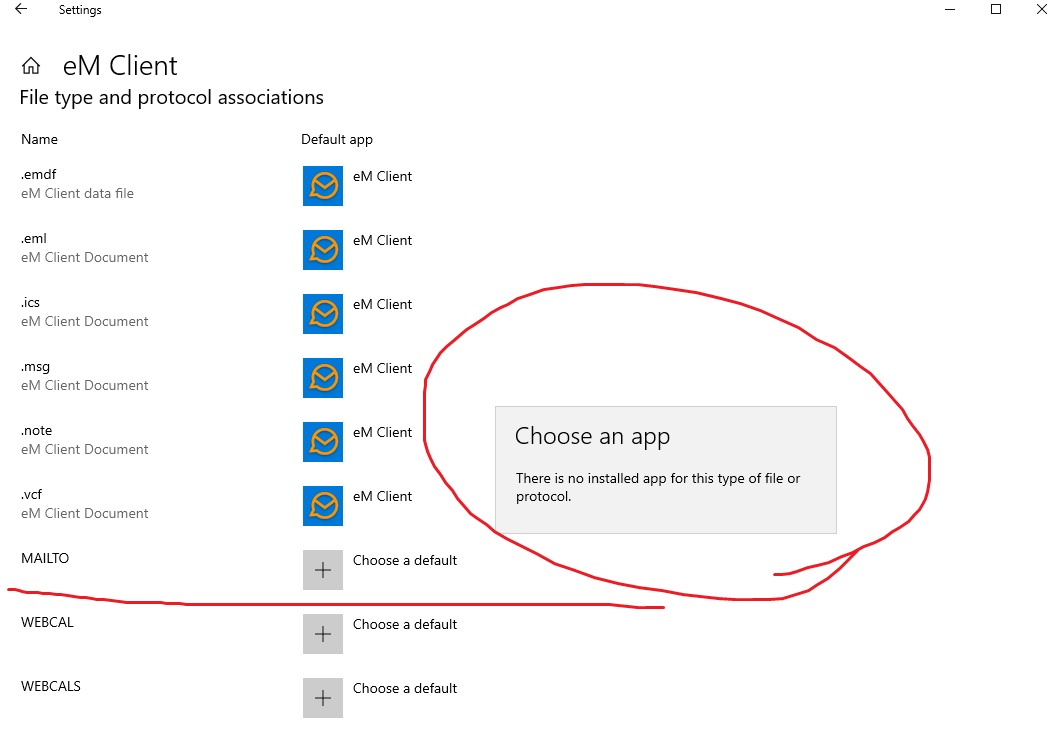Select the MAILTO protocol name
1059x745 pixels.
pos(45,559)
